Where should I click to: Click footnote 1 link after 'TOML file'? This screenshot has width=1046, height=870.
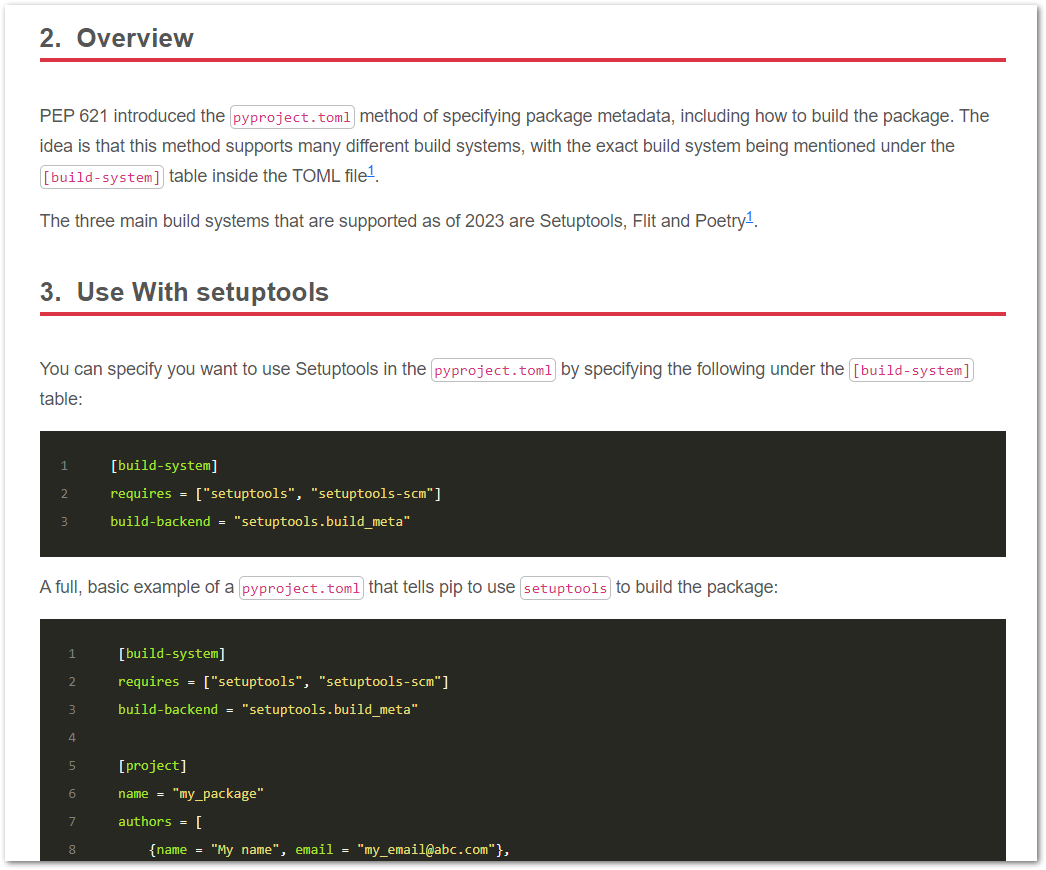tap(371, 172)
